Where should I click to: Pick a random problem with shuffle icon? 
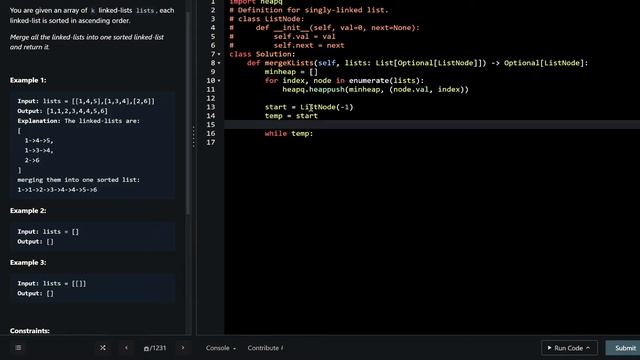(103, 348)
